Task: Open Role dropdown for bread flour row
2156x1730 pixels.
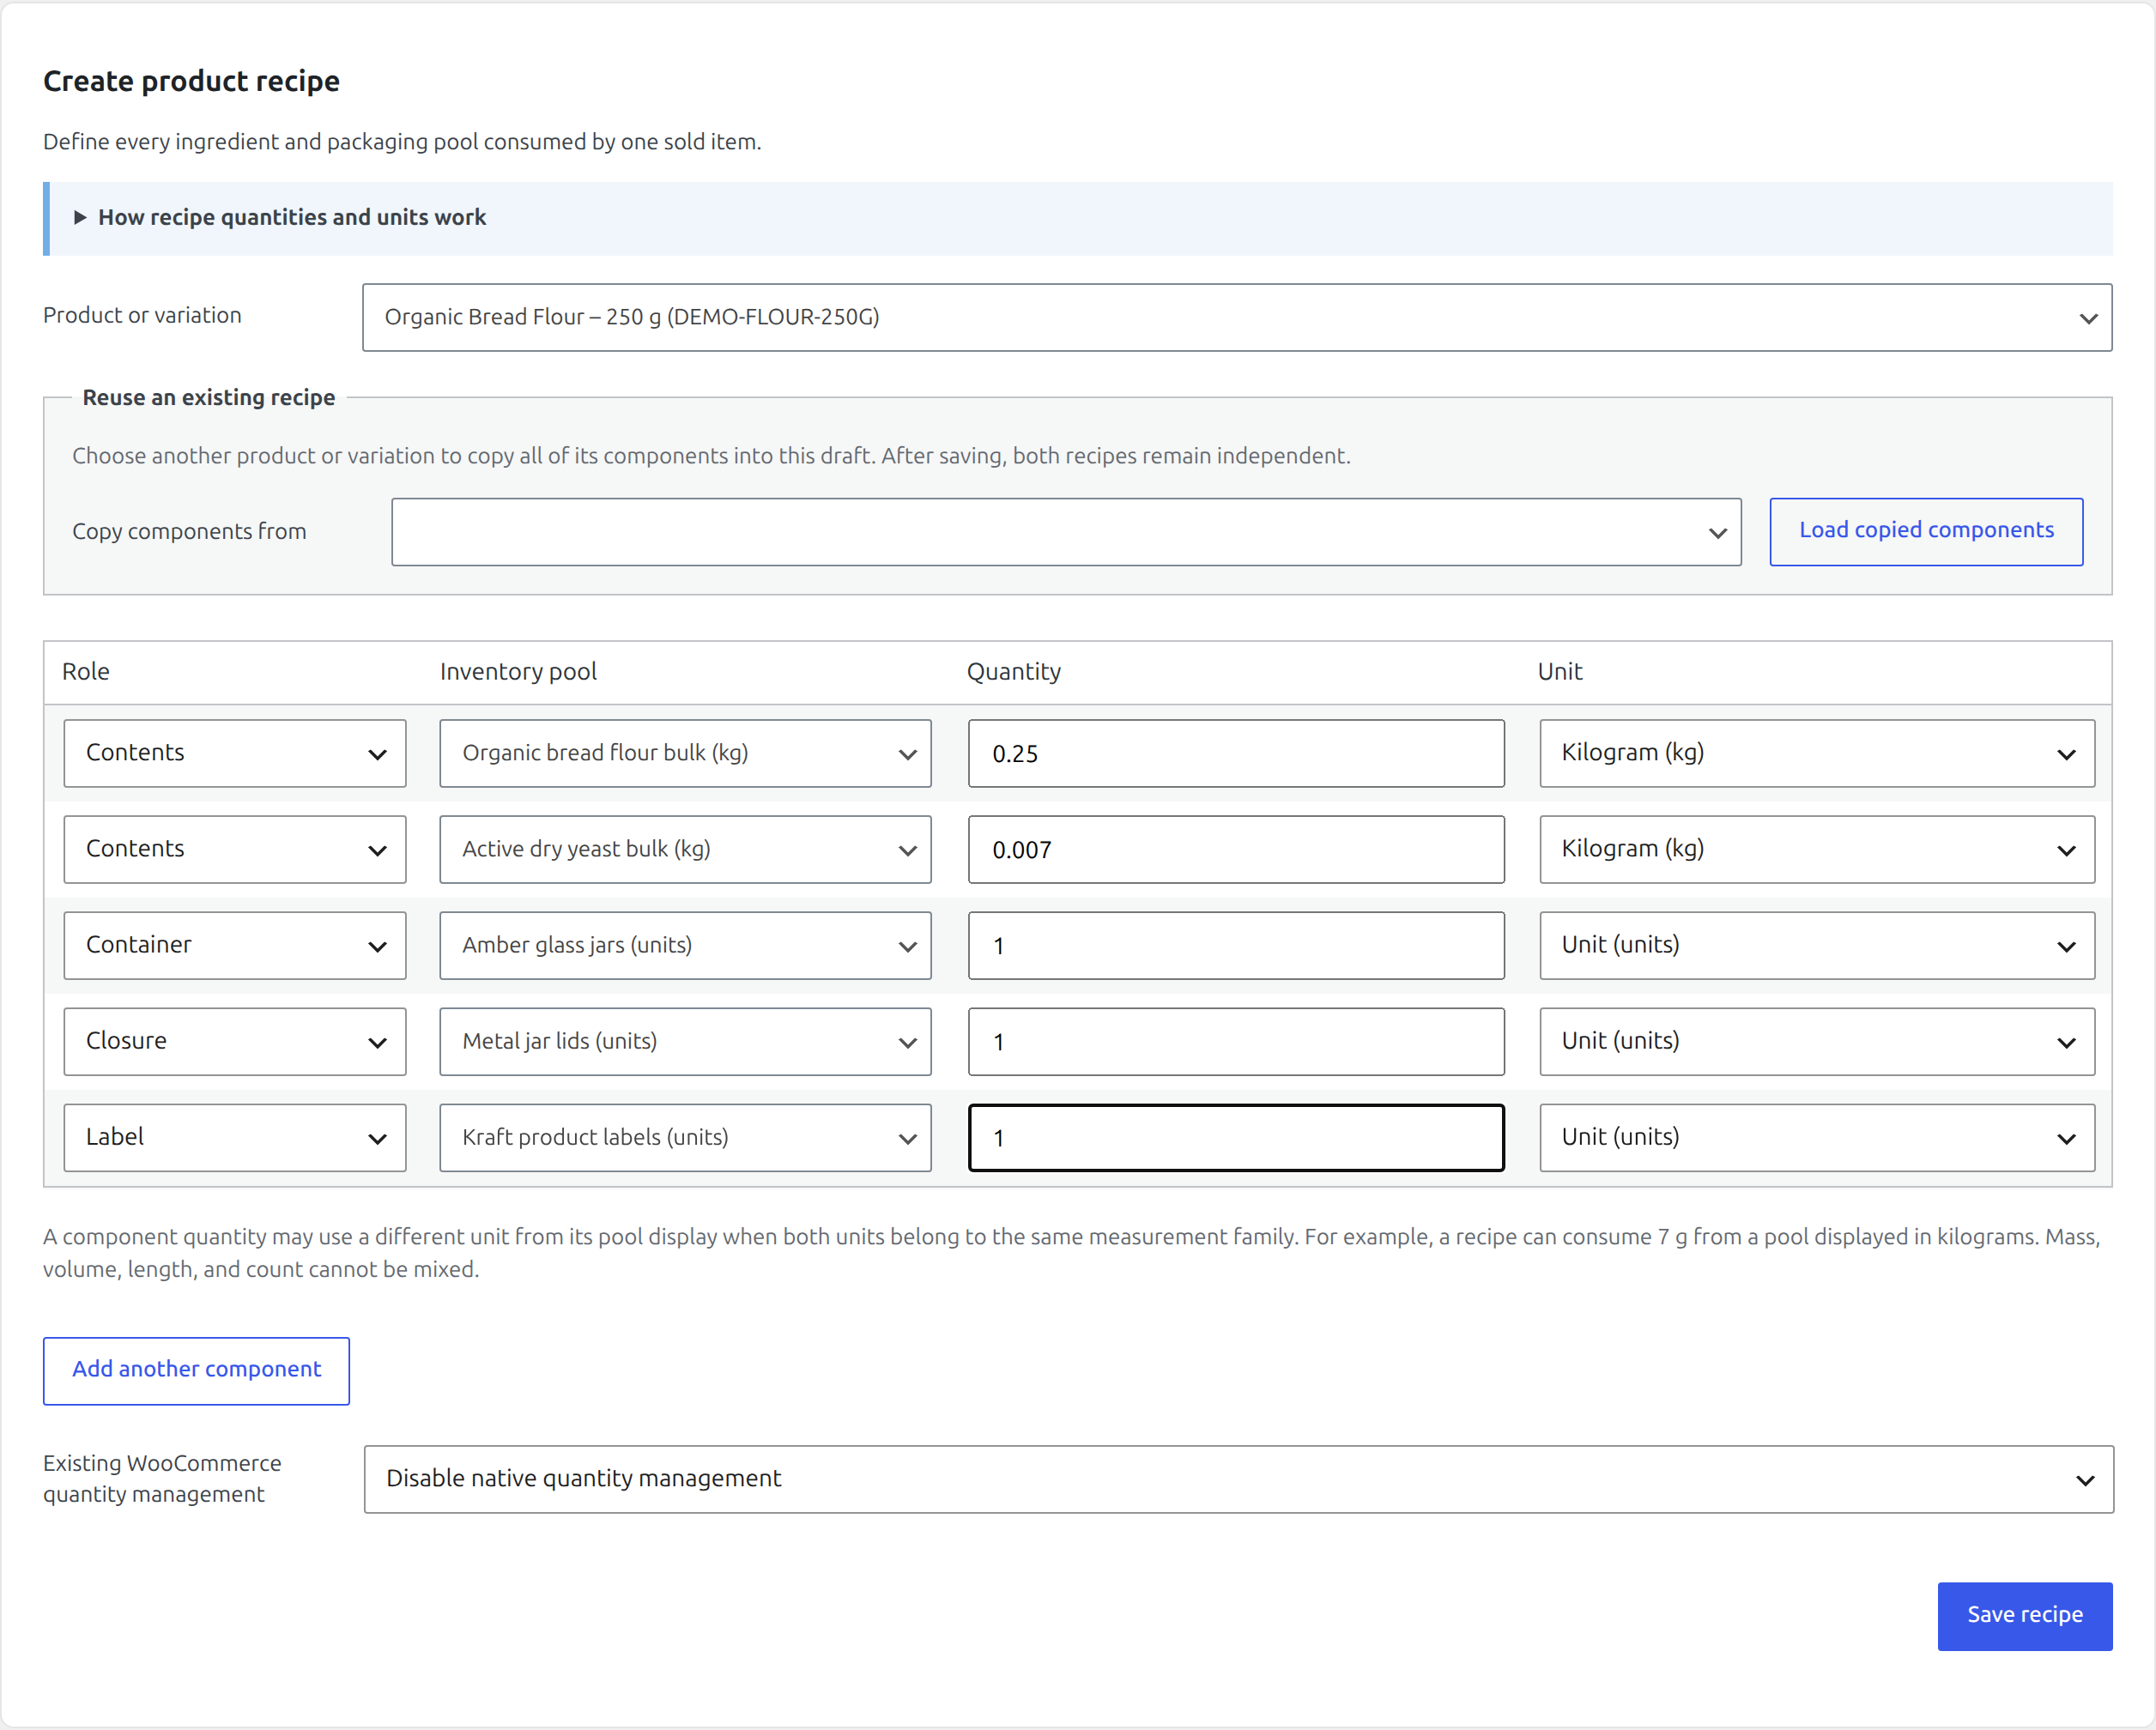Action: [234, 753]
